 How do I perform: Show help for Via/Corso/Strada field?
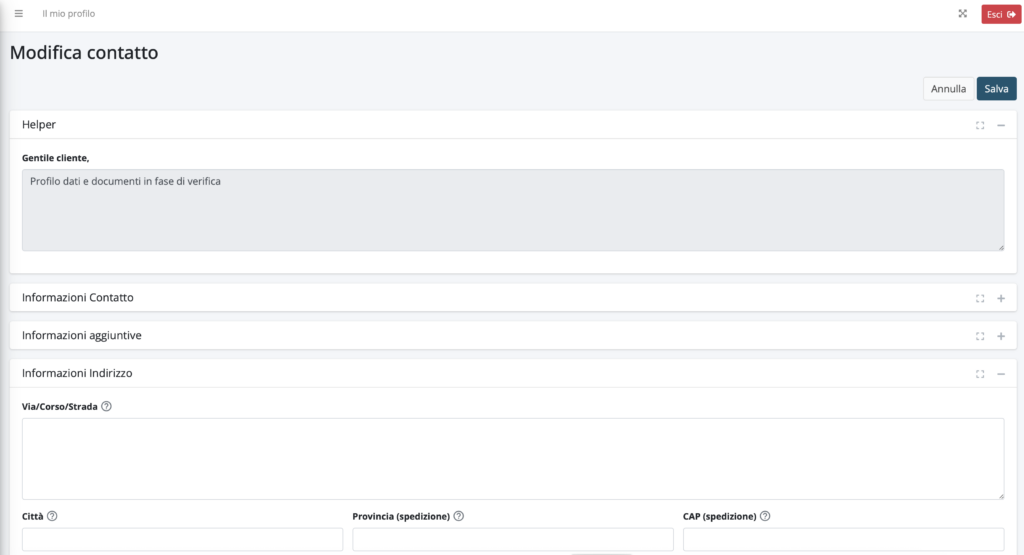pyautogui.click(x=106, y=407)
